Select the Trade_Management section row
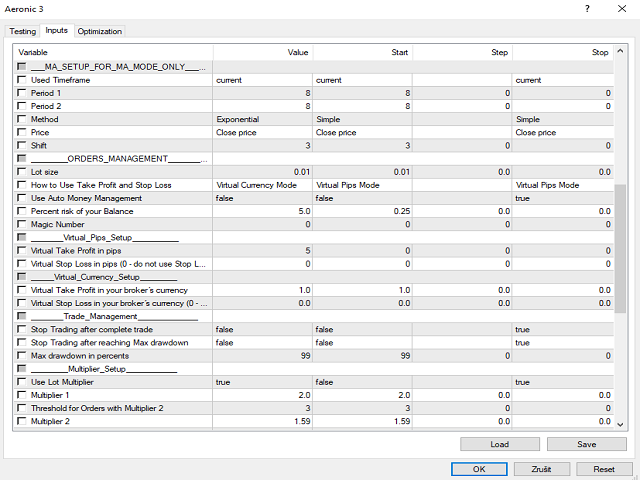 [314, 316]
